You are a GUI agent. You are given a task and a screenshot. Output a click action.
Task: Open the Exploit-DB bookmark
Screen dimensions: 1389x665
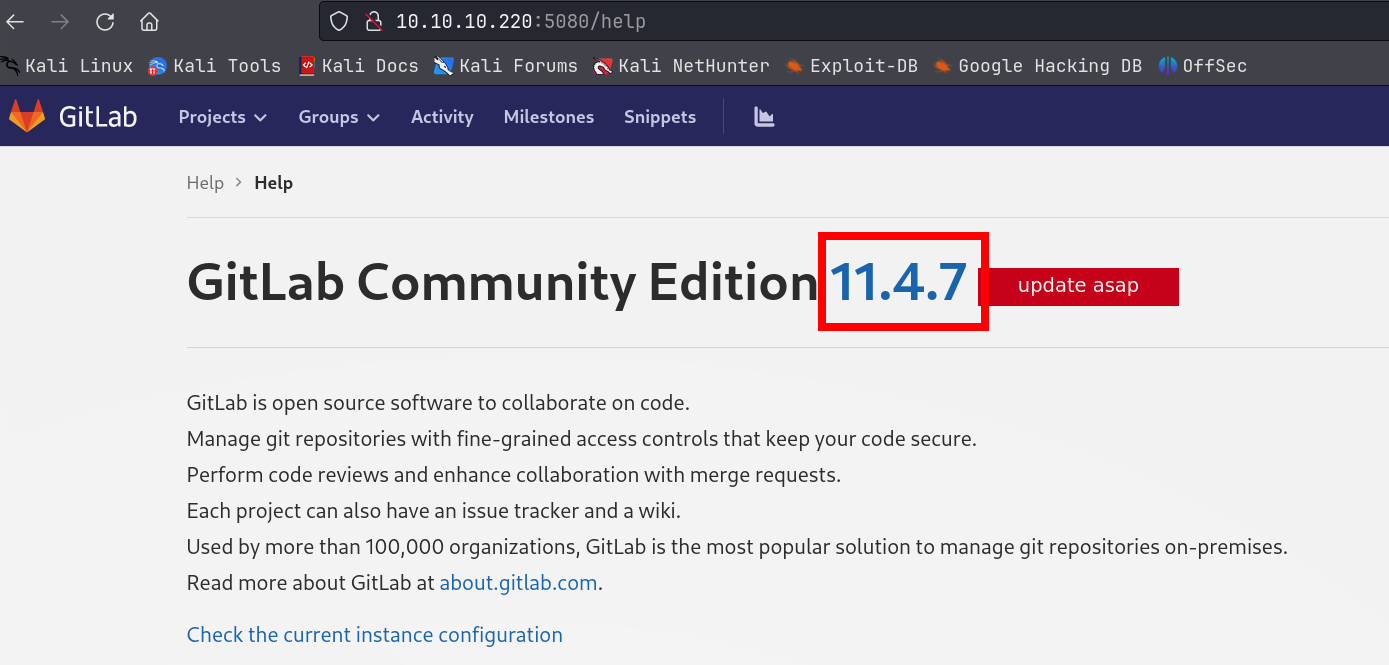click(851, 66)
